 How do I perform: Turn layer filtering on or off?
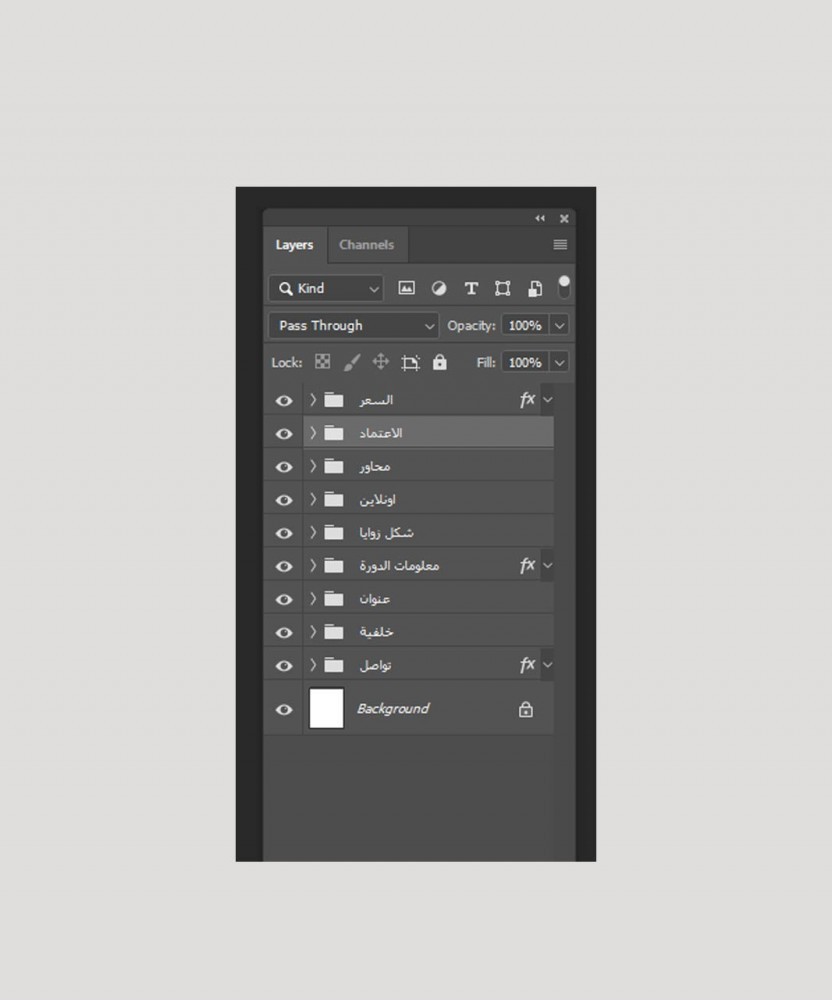point(564,287)
